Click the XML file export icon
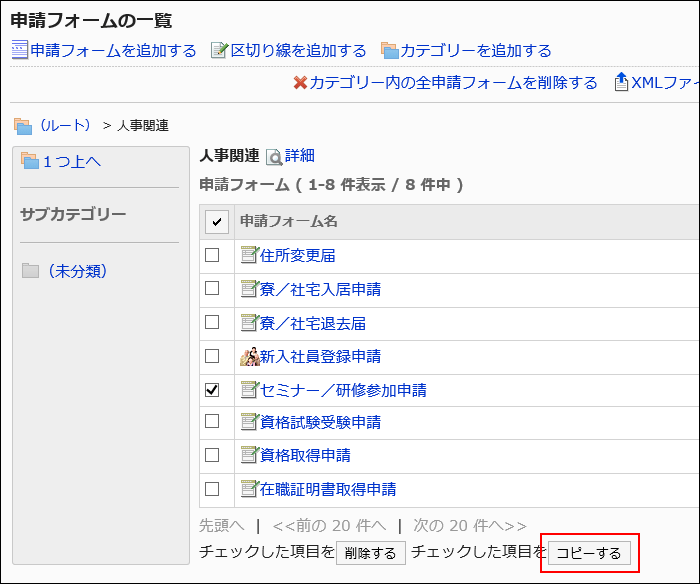700x584 pixels. pyautogui.click(x=621, y=82)
